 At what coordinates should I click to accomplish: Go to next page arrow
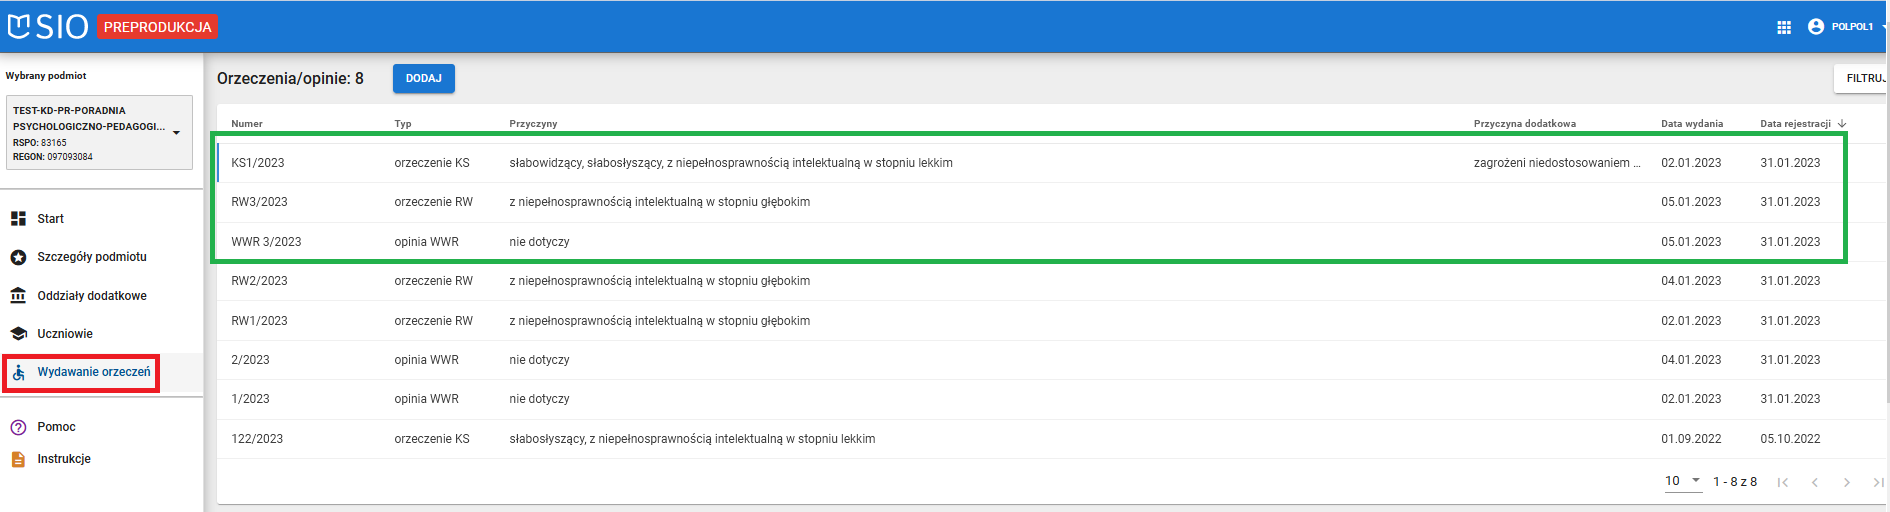(1846, 482)
